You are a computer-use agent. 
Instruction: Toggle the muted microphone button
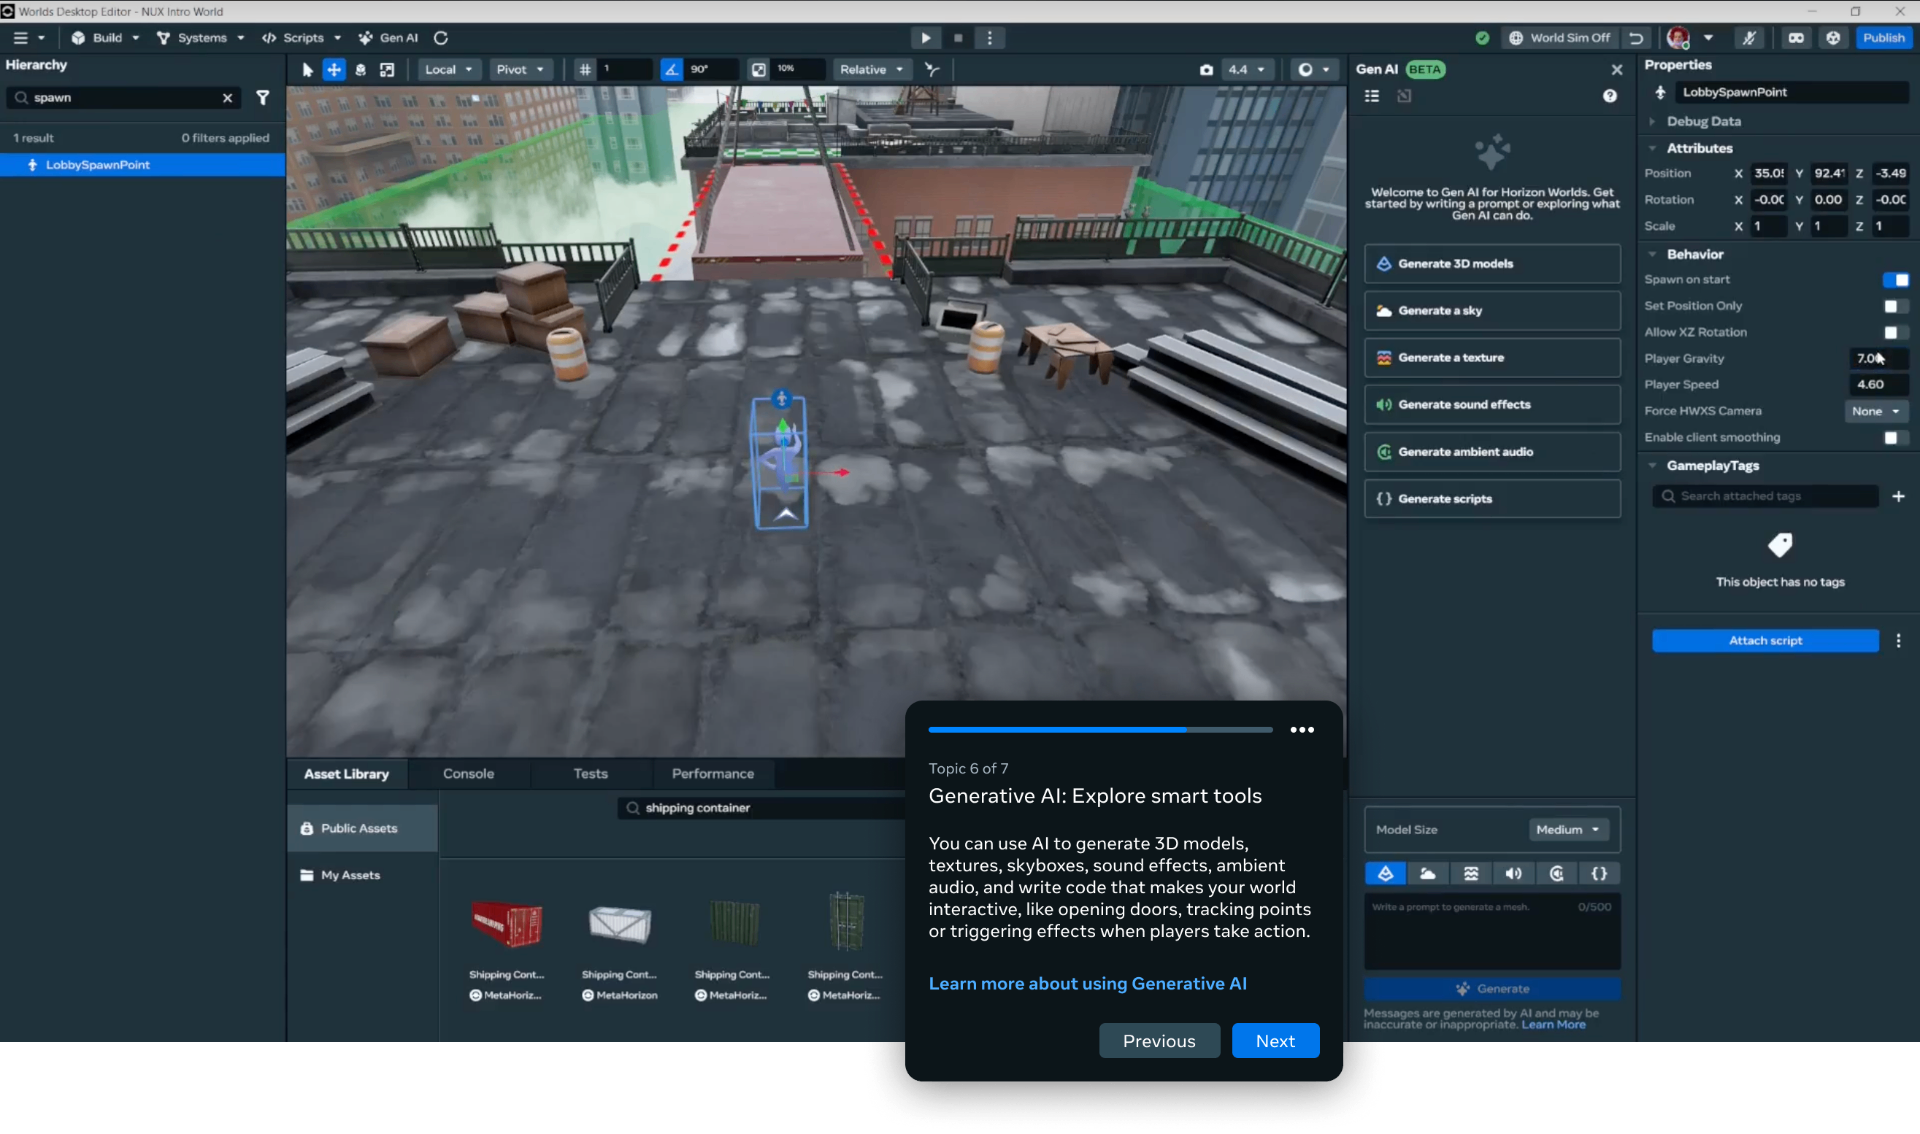1749,38
